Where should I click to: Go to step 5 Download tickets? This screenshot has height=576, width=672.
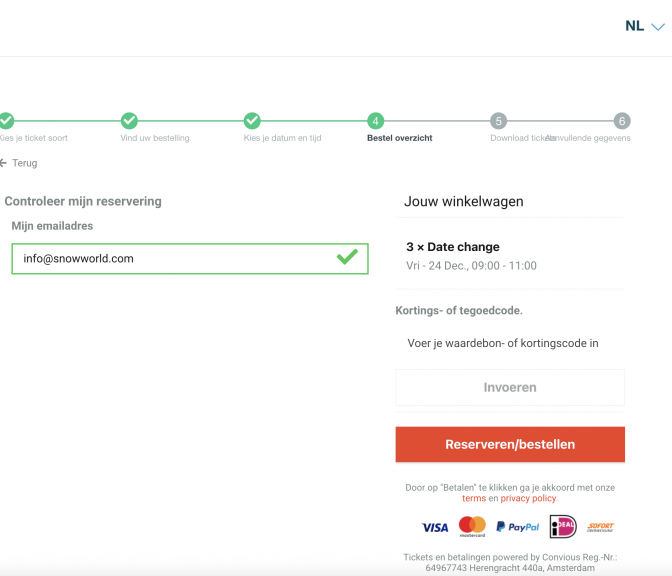tap(498, 121)
